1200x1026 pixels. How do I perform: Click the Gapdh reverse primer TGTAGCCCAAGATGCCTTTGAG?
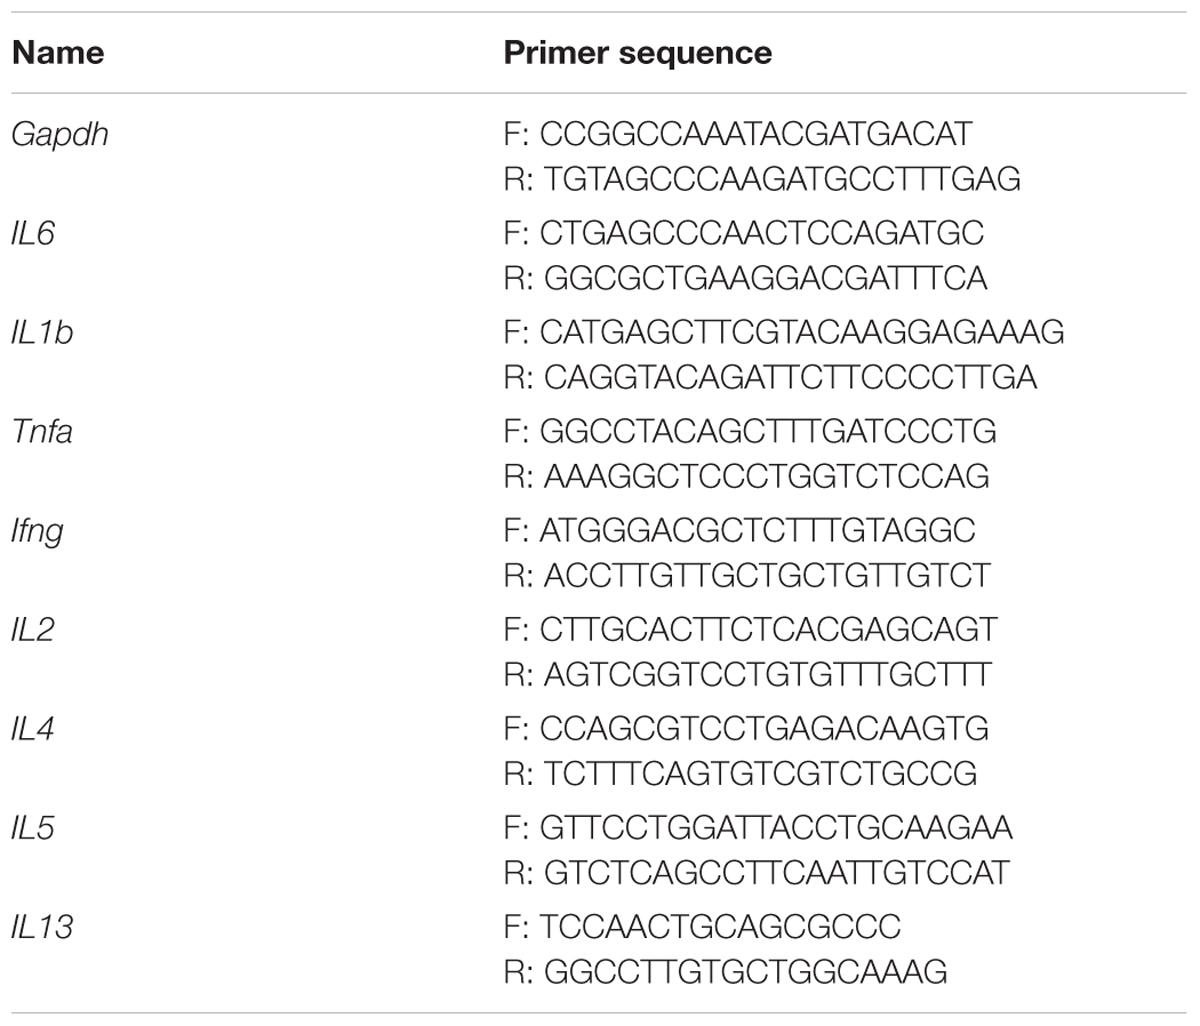(762, 179)
